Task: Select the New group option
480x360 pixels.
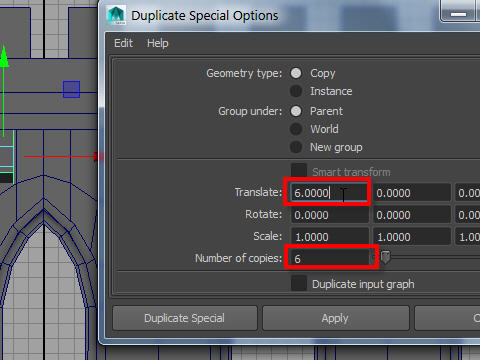Action: pyautogui.click(x=296, y=147)
